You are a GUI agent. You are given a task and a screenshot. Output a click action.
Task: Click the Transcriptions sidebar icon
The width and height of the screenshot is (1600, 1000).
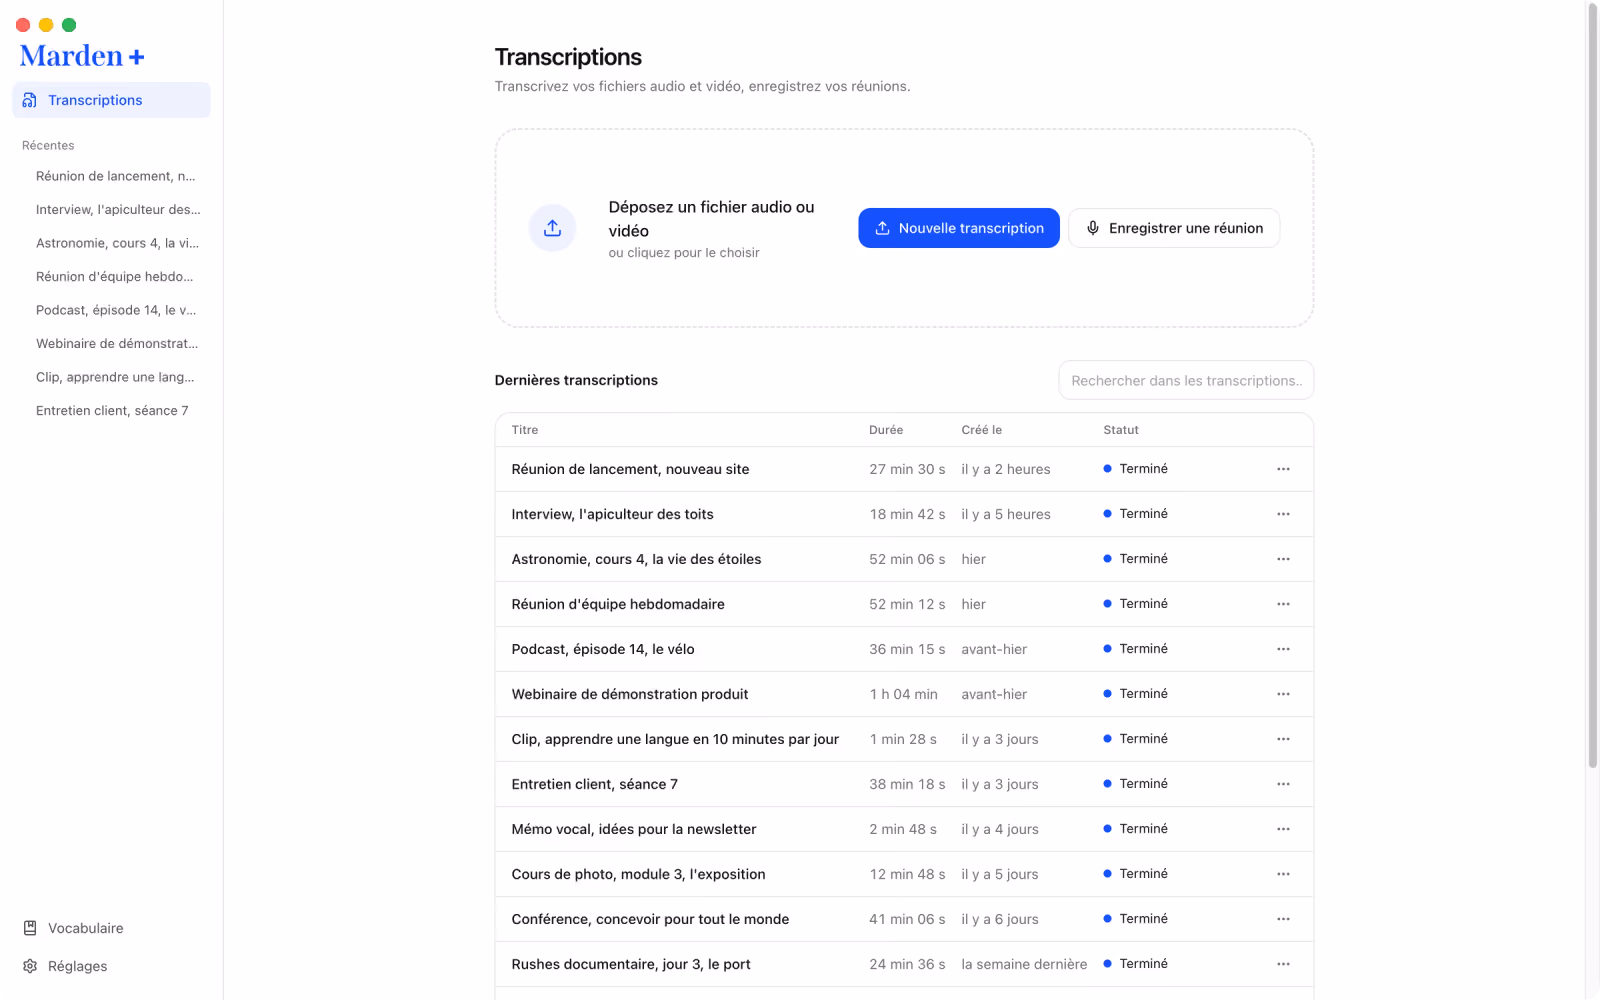(x=30, y=100)
